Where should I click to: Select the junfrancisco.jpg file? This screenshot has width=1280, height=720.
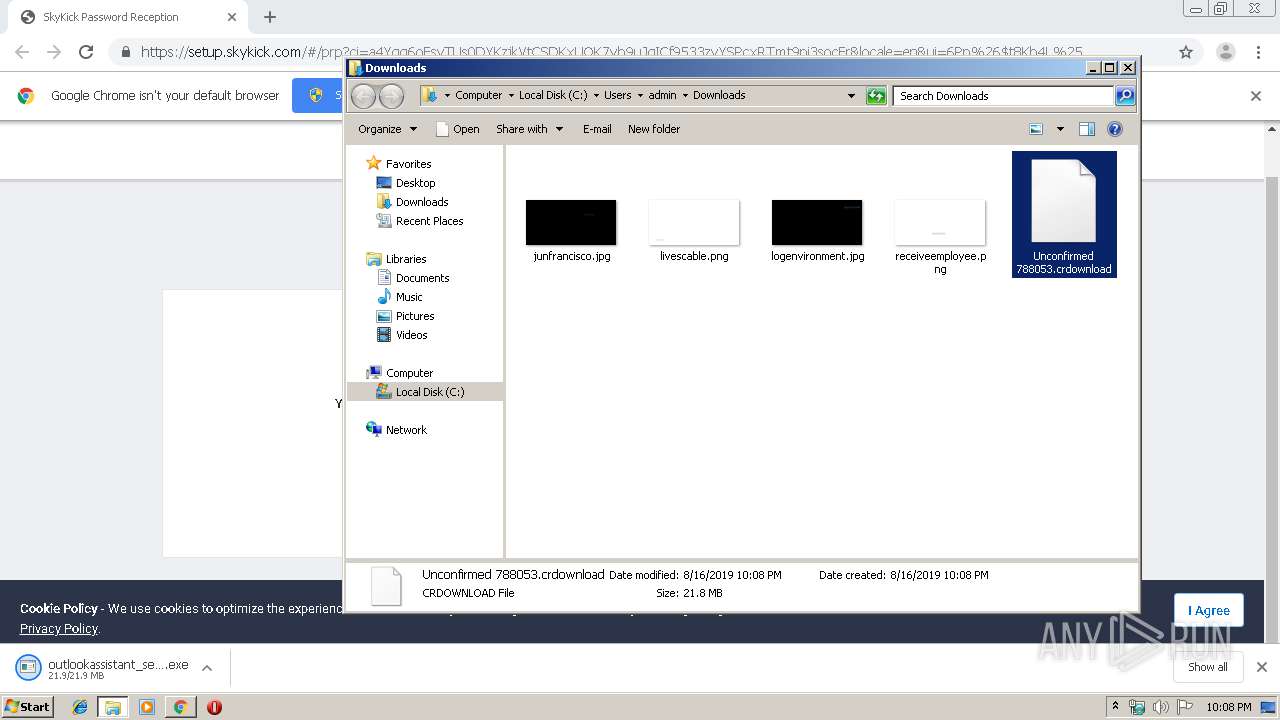pyautogui.click(x=571, y=231)
